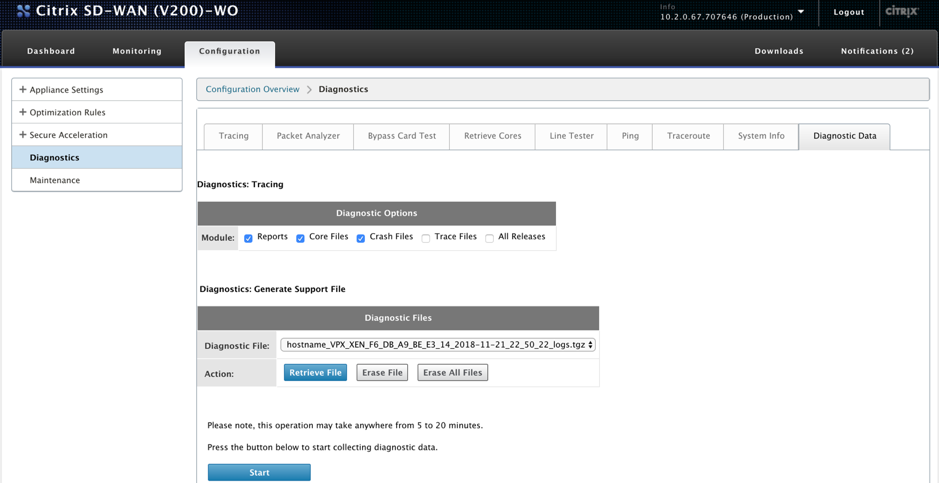
Task: Enable the Trace Files checkbox
Action: 426,238
